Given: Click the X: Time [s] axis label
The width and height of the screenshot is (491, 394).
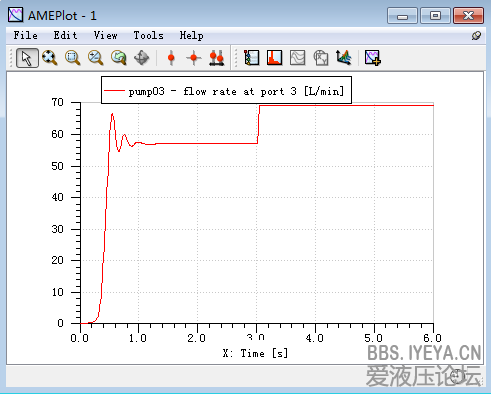Looking at the screenshot, I should click(x=255, y=353).
